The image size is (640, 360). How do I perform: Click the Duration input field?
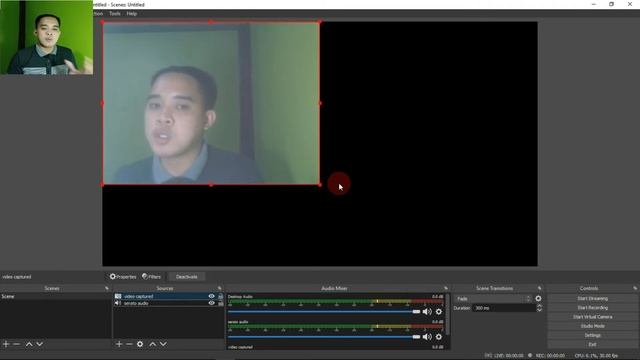point(504,308)
